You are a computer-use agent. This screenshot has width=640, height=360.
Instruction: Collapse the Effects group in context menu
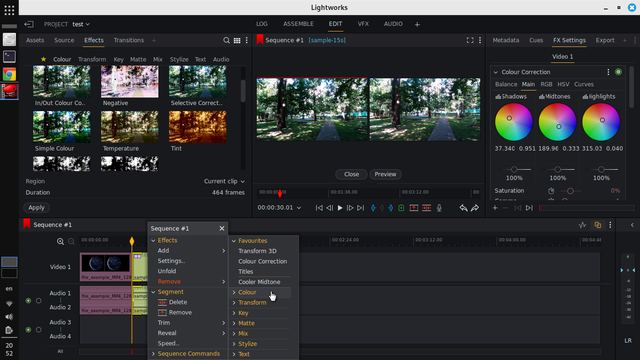[x=153, y=240]
